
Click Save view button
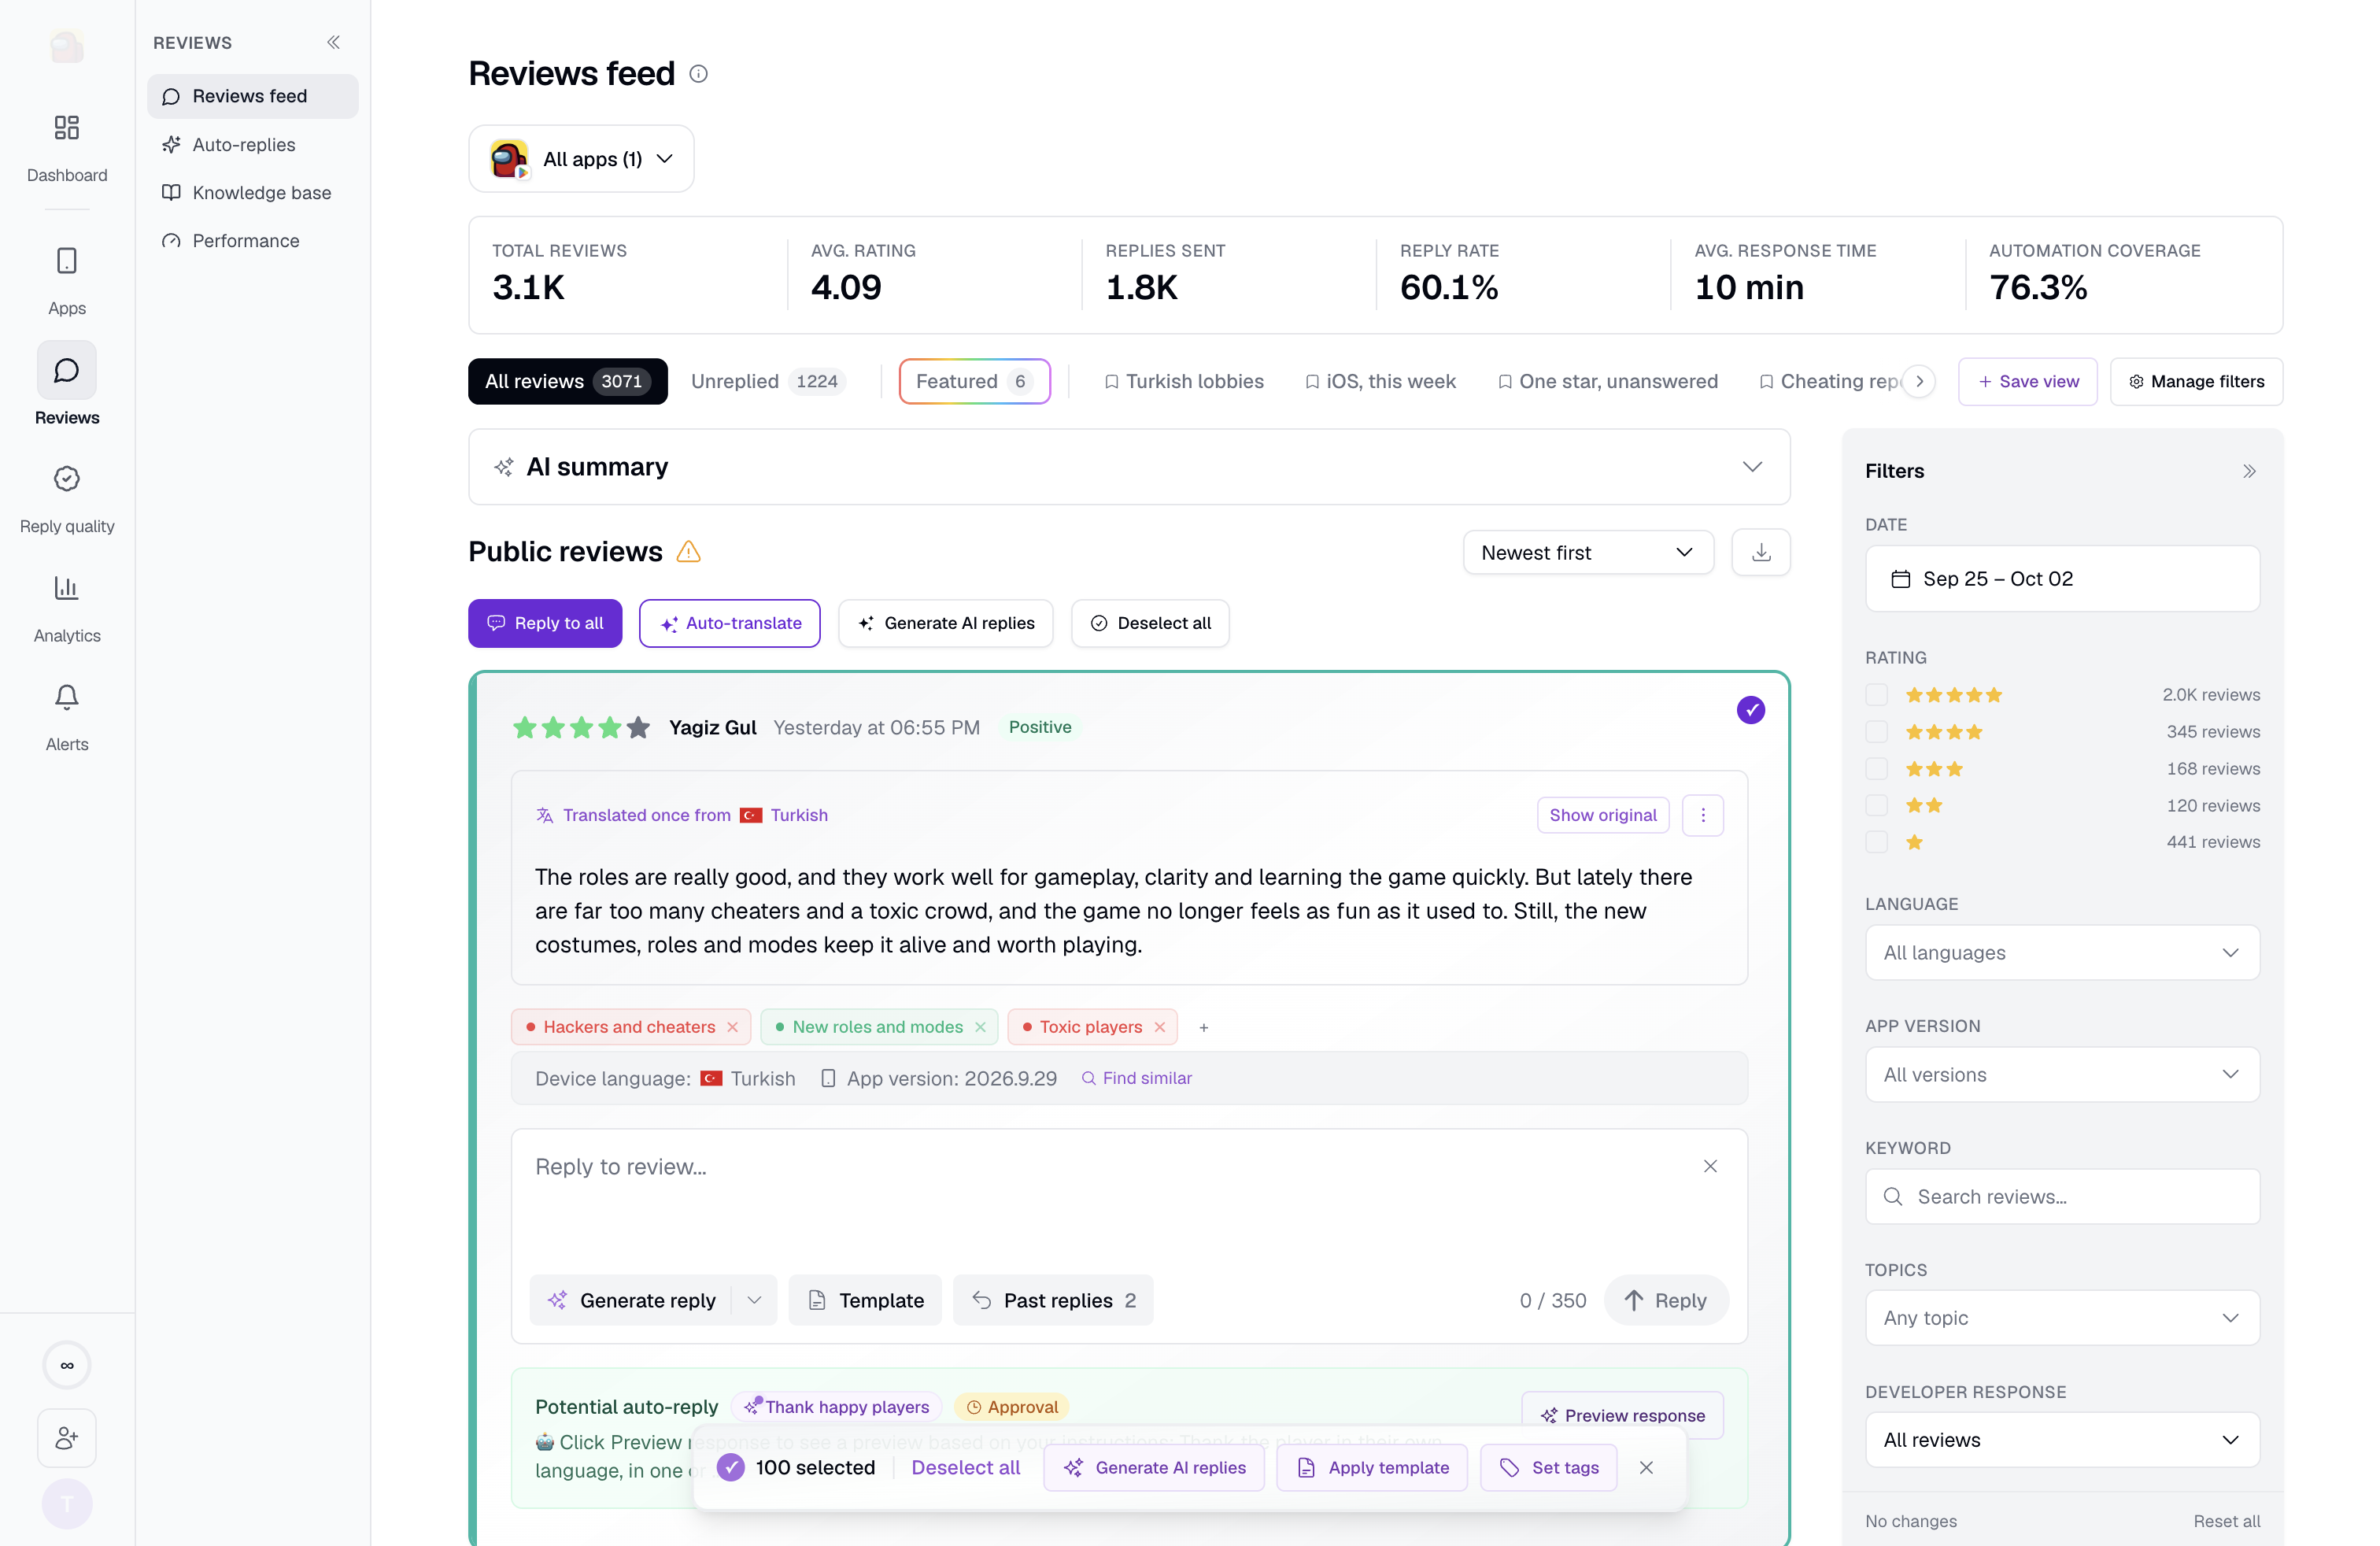pos(2027,381)
